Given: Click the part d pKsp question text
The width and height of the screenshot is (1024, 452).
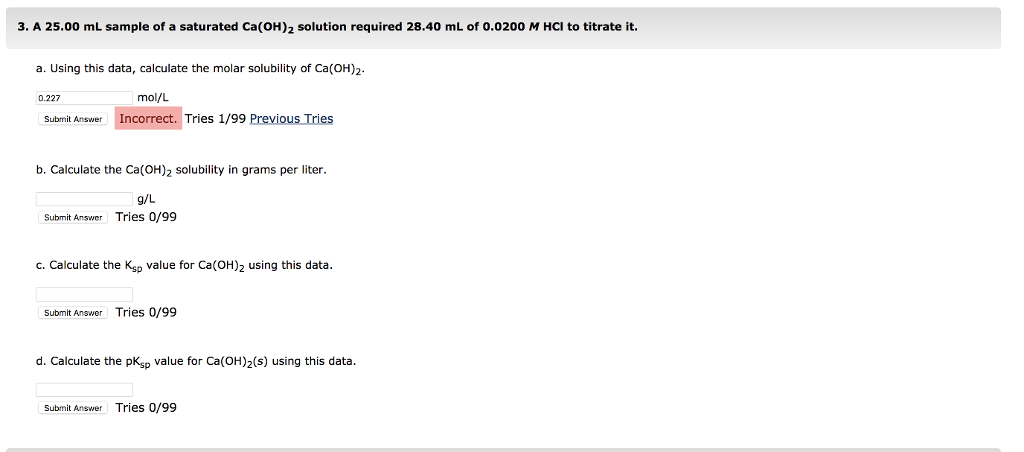Looking at the screenshot, I should pos(195,361).
